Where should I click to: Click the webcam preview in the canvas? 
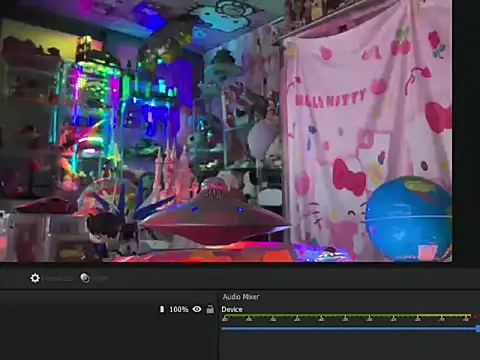point(226,131)
